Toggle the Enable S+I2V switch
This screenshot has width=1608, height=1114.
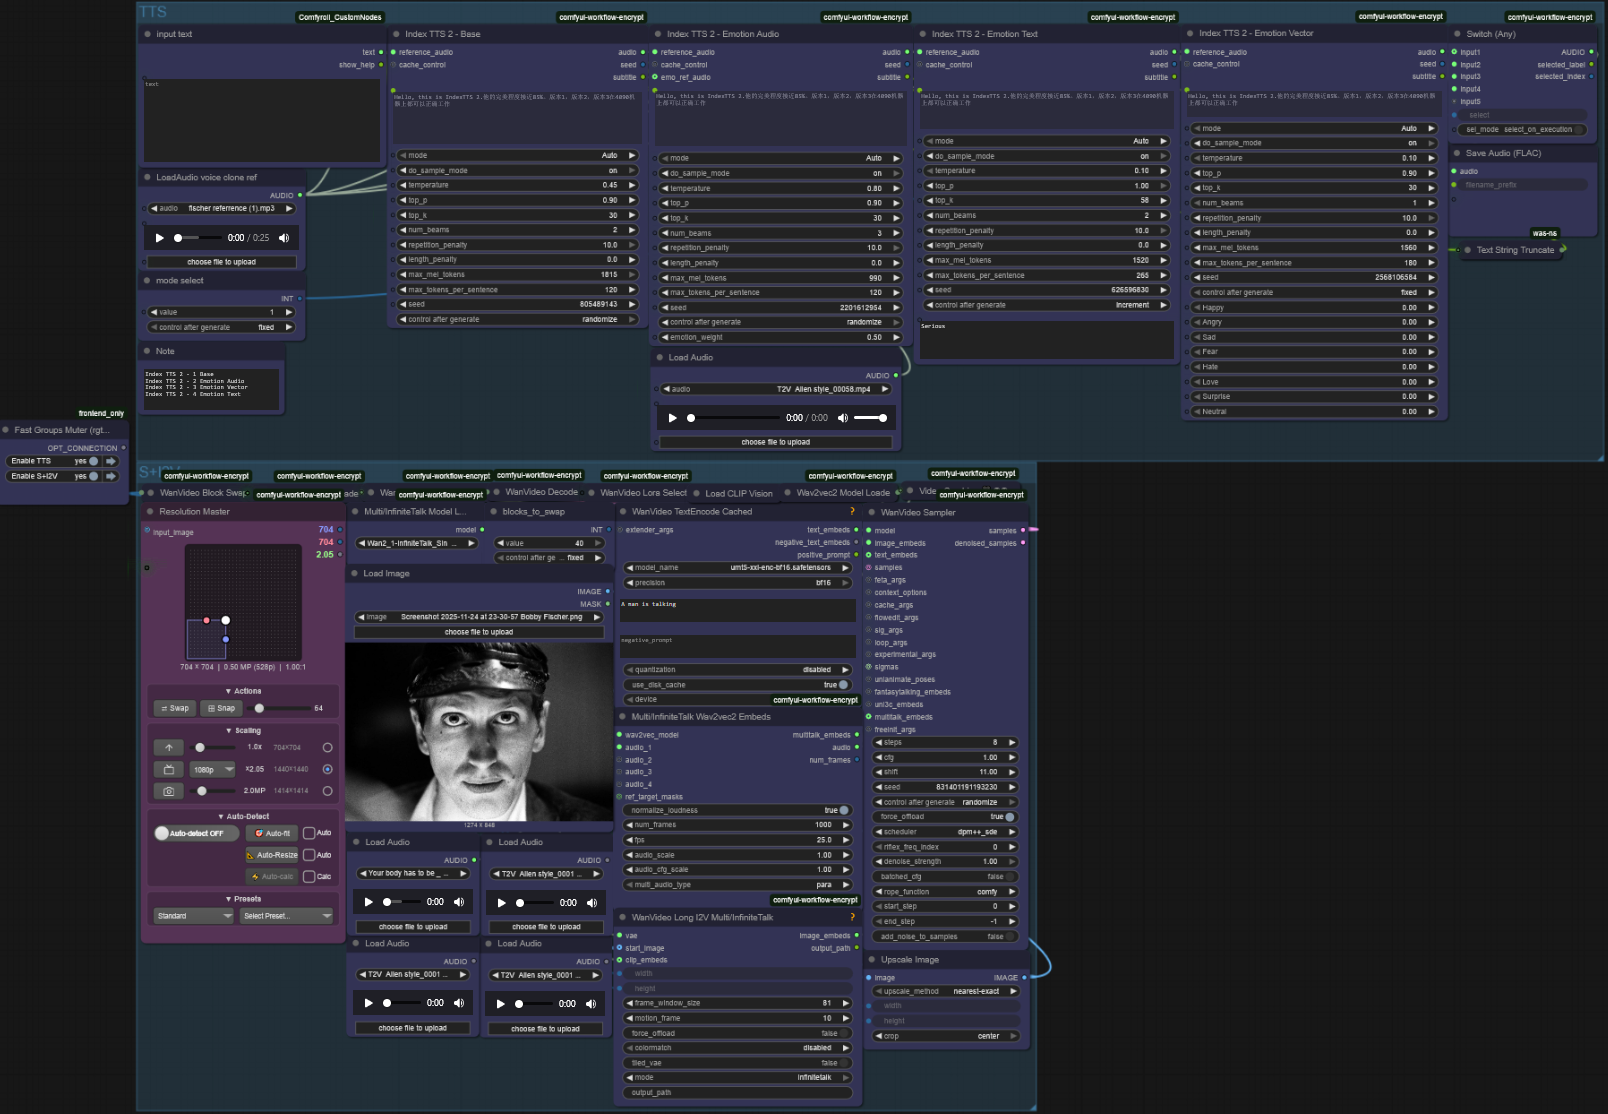(x=93, y=476)
